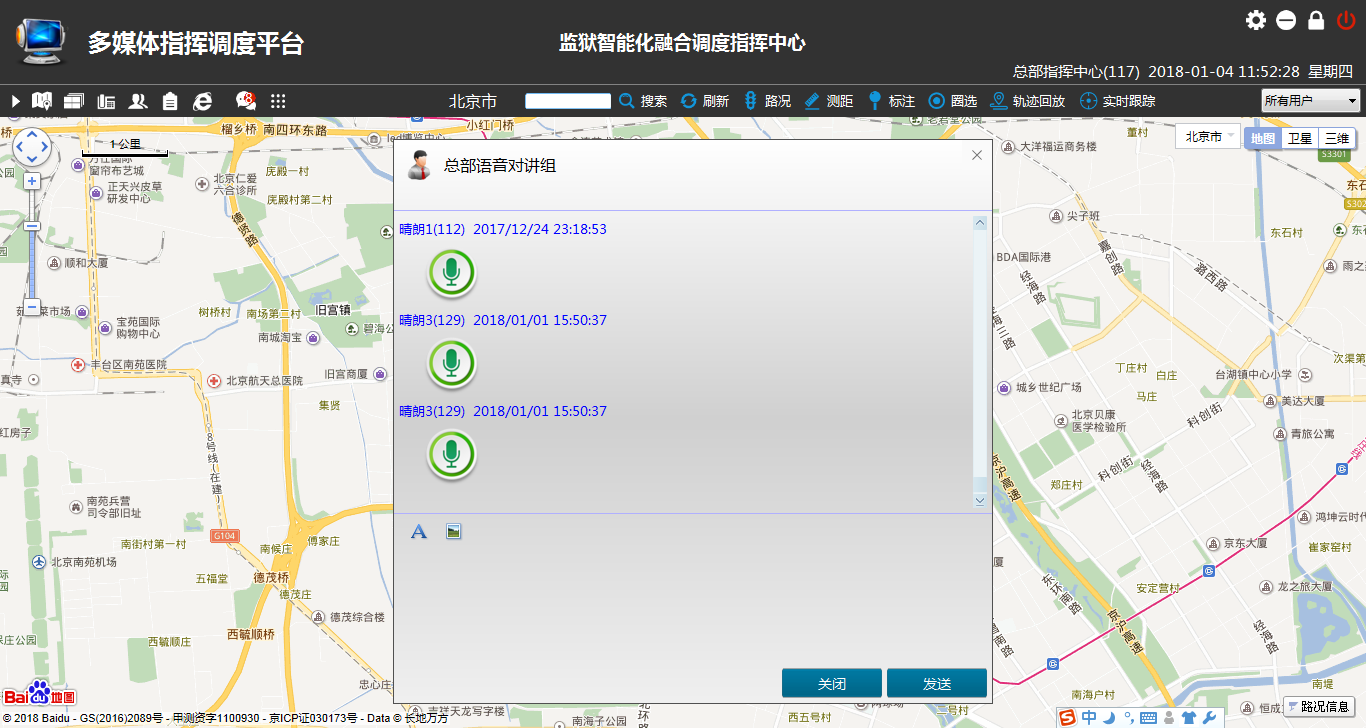Toggle 实时跟踪 real-time tracking
Image resolution: width=1366 pixels, height=728 pixels.
[x=1118, y=101]
